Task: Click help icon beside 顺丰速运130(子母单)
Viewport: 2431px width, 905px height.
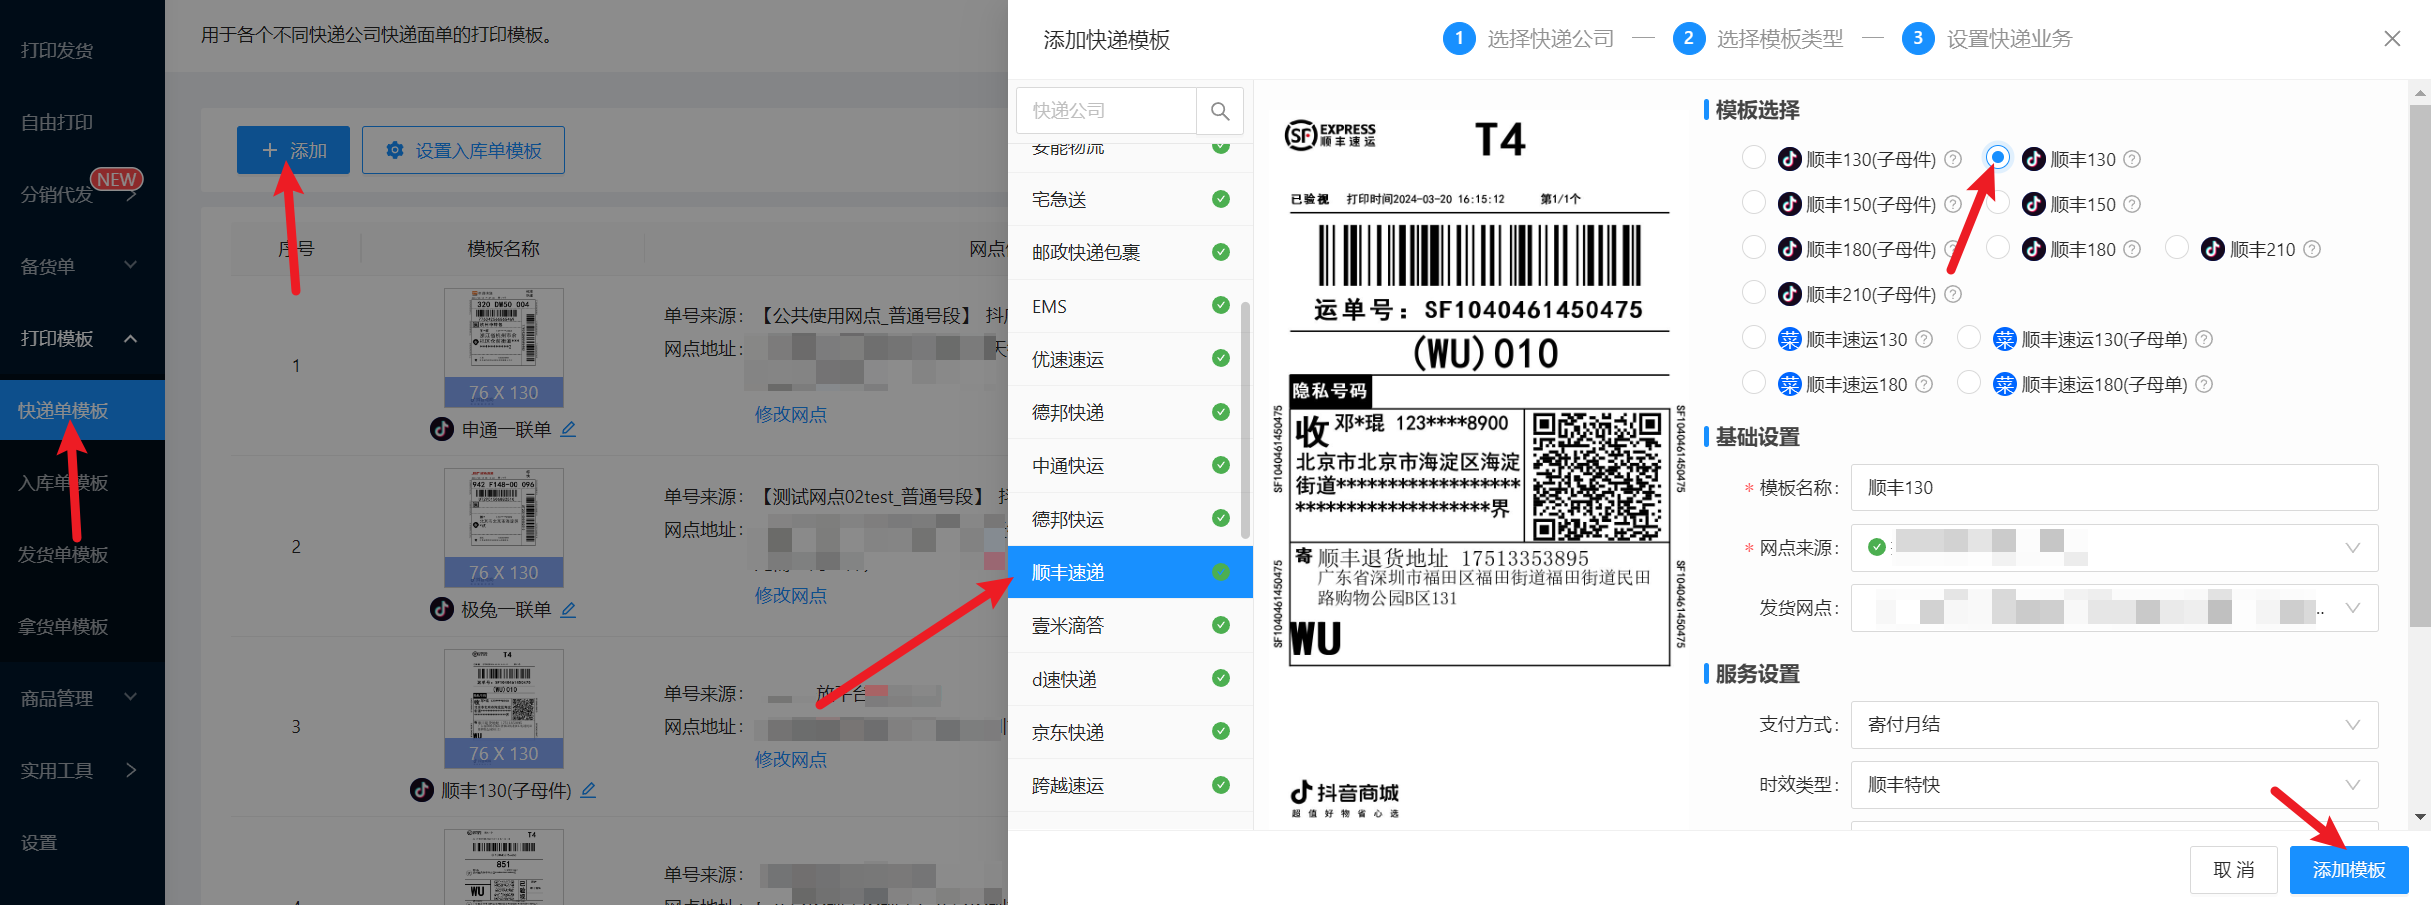Action: 2204,339
